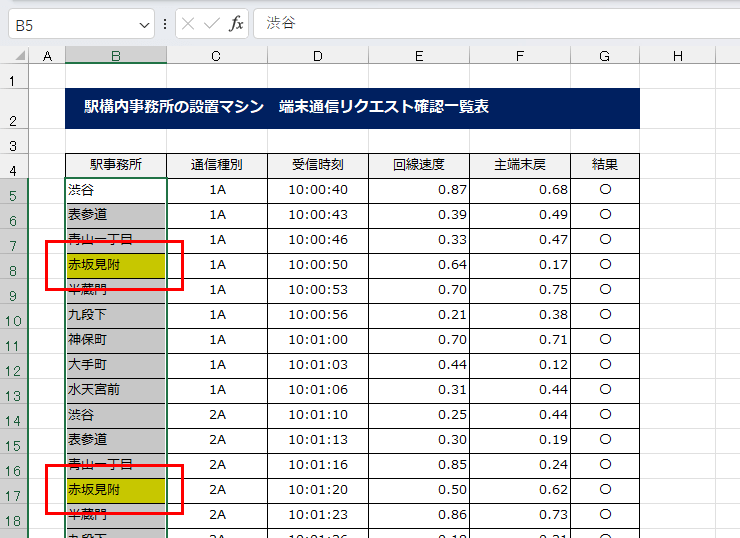Click the 駅事務所 header cell
Screen dimensions: 740x538
click(x=116, y=165)
